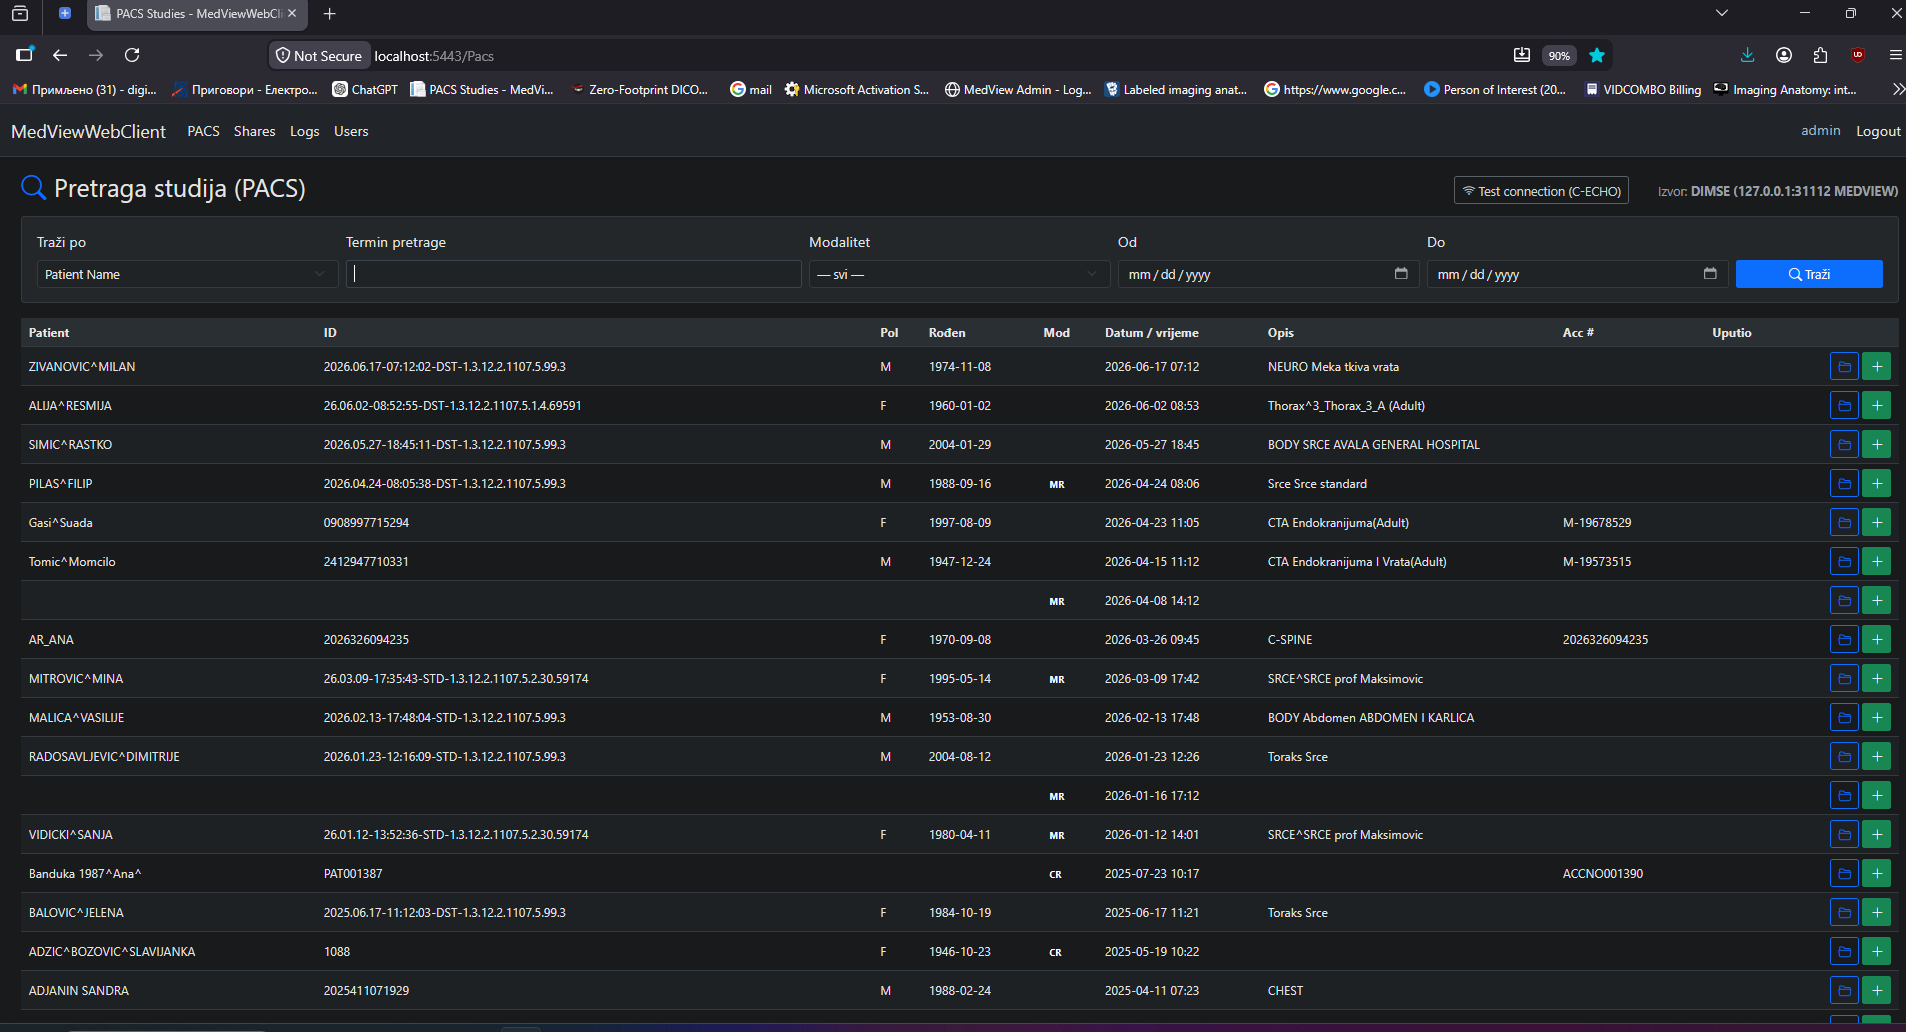The height and width of the screenshot is (1032, 1906).
Task: Select ID cell 2412947710331
Action: (x=366, y=562)
